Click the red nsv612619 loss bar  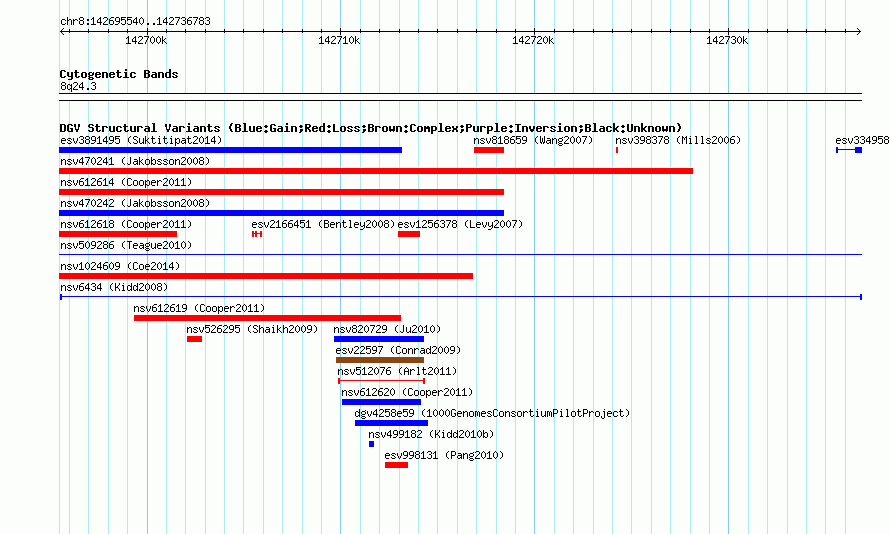pyautogui.click(x=267, y=318)
